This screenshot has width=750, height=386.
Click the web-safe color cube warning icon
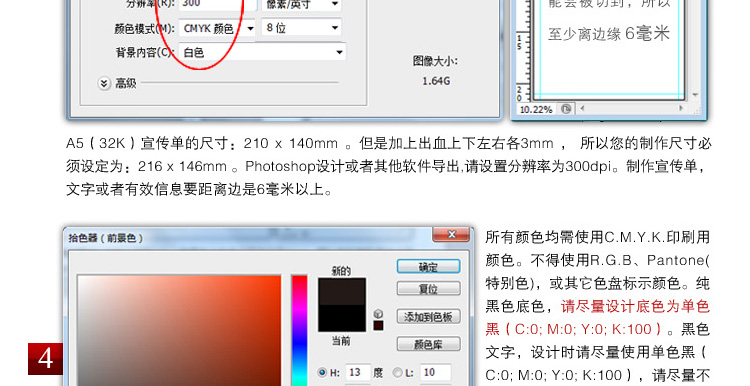click(x=378, y=314)
